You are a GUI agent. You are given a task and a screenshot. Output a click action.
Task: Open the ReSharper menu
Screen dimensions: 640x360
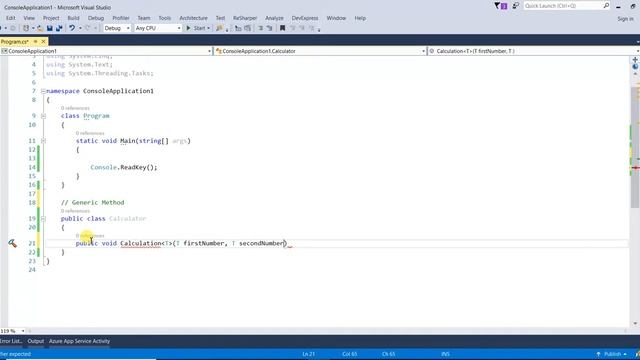click(245, 18)
